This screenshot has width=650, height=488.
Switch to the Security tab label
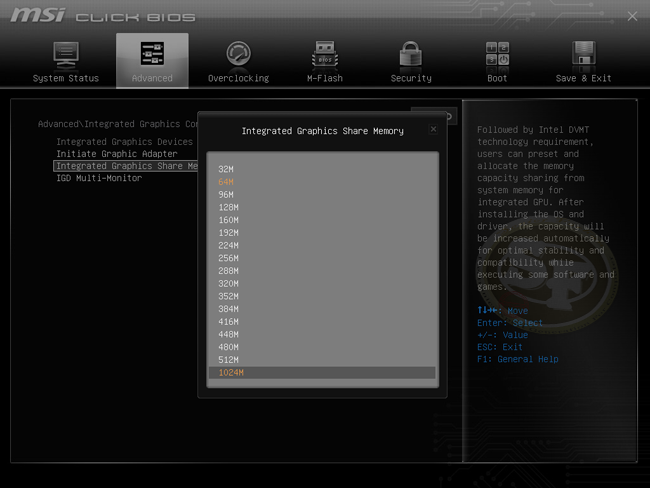click(x=411, y=78)
